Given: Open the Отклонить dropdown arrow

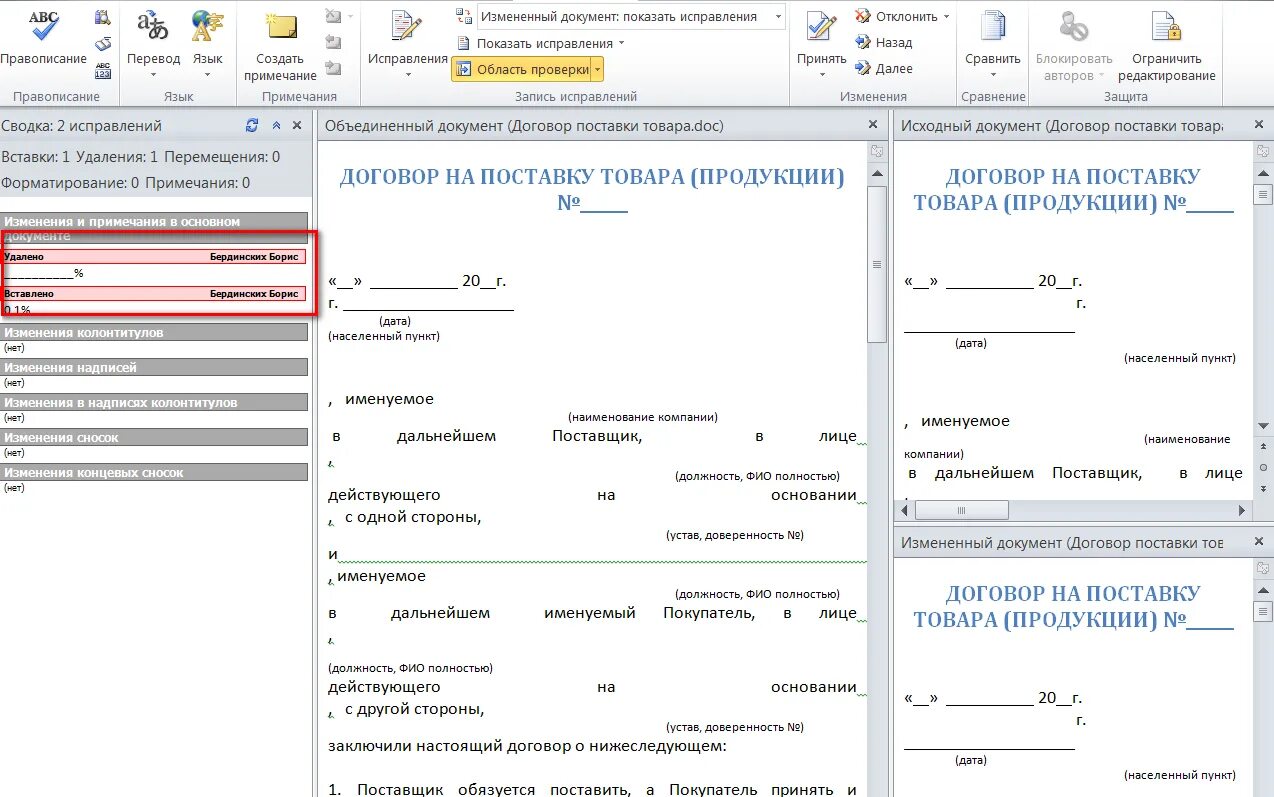Looking at the screenshot, I should (946, 17).
